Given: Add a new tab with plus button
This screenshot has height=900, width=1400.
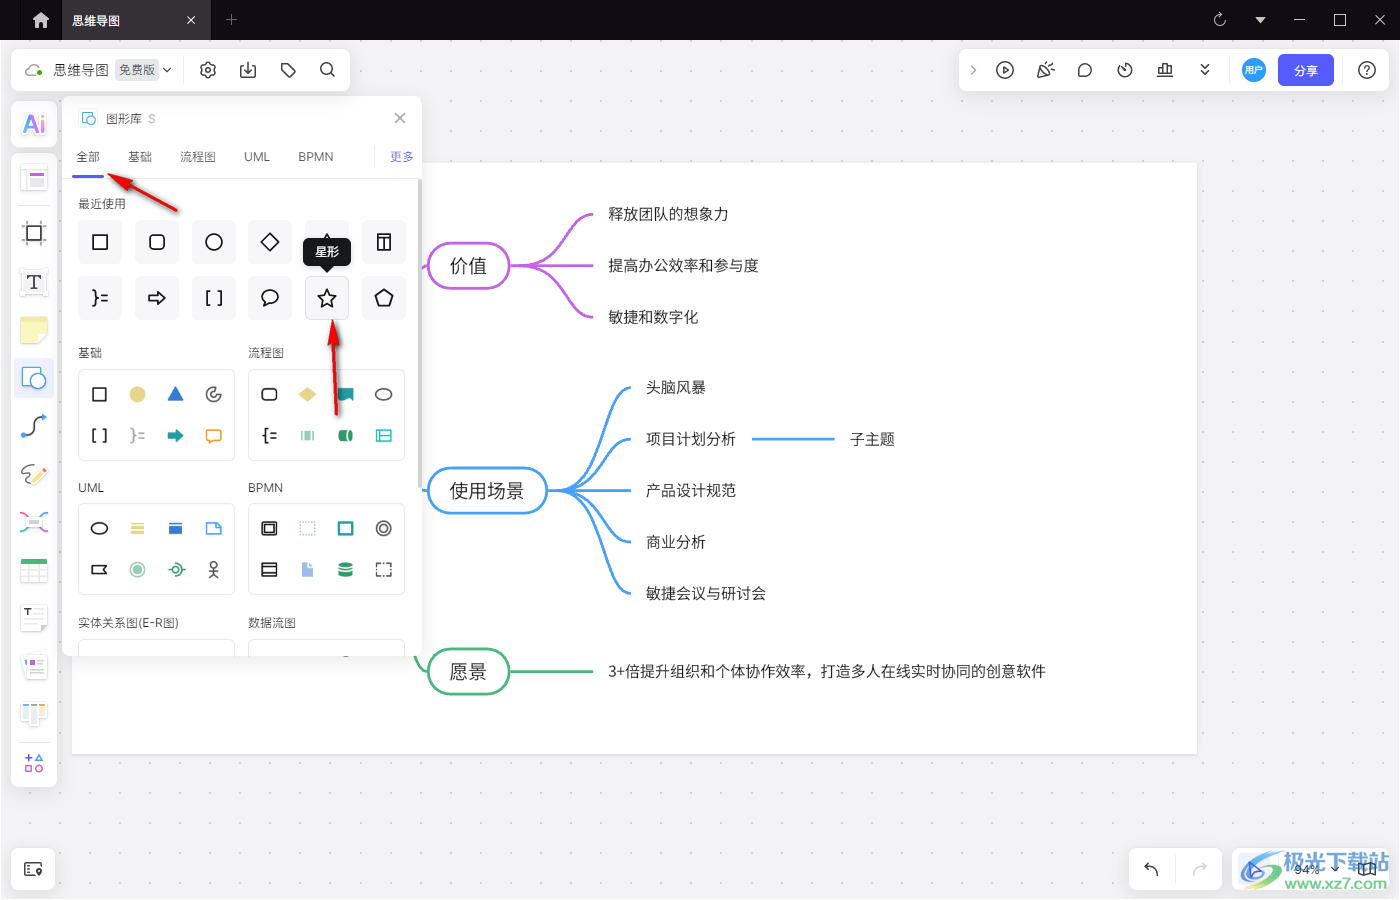Looking at the screenshot, I should 231,20.
